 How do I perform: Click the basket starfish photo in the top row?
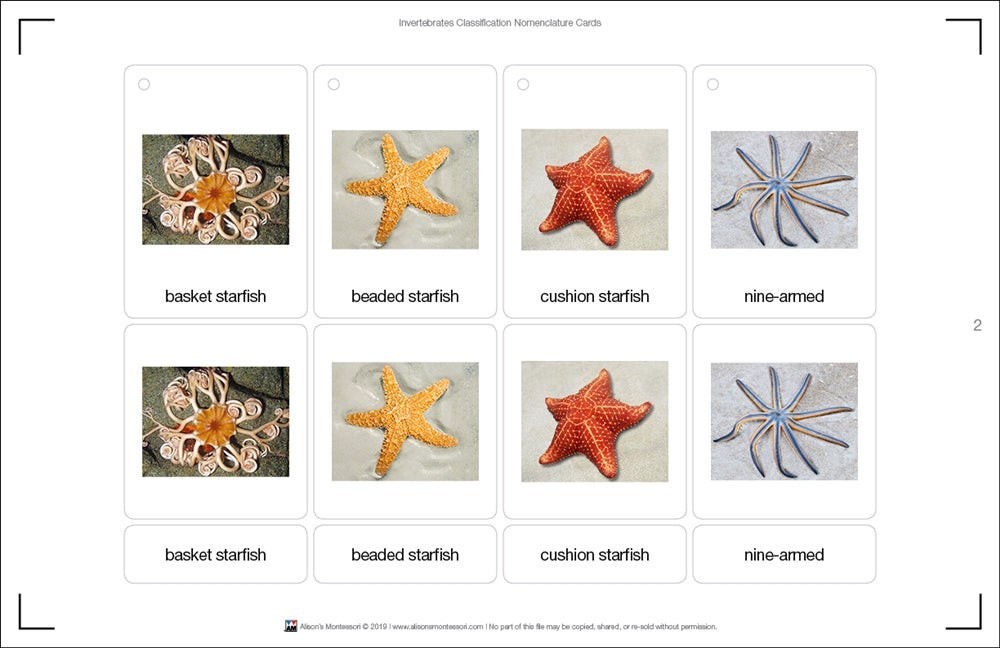pyautogui.click(x=216, y=189)
